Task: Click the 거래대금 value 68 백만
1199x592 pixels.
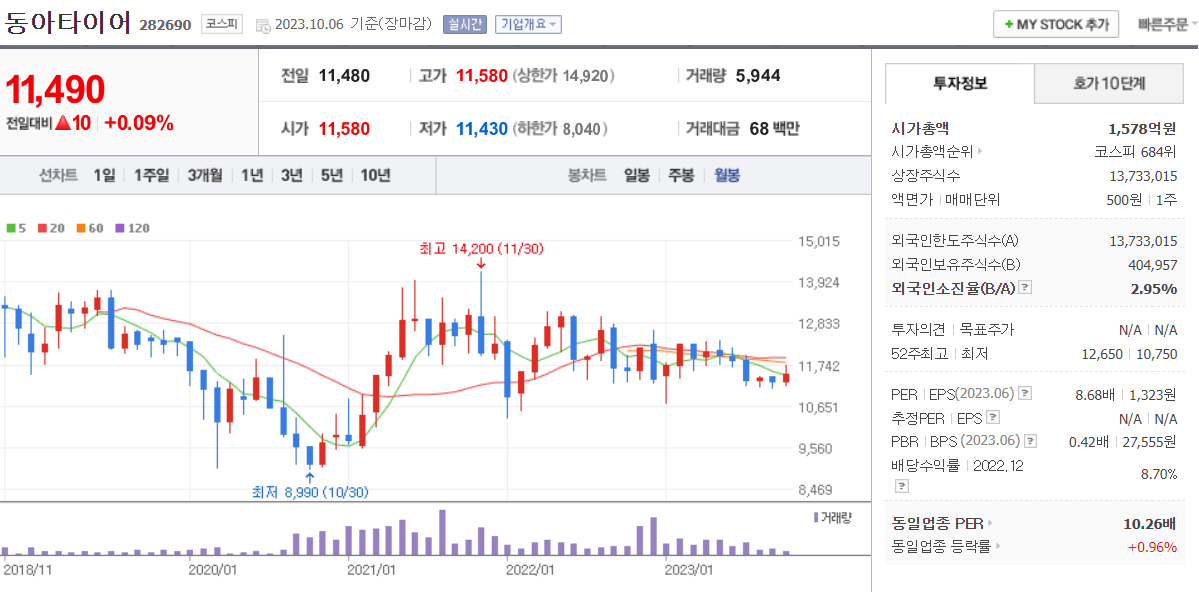Action: coord(774,128)
